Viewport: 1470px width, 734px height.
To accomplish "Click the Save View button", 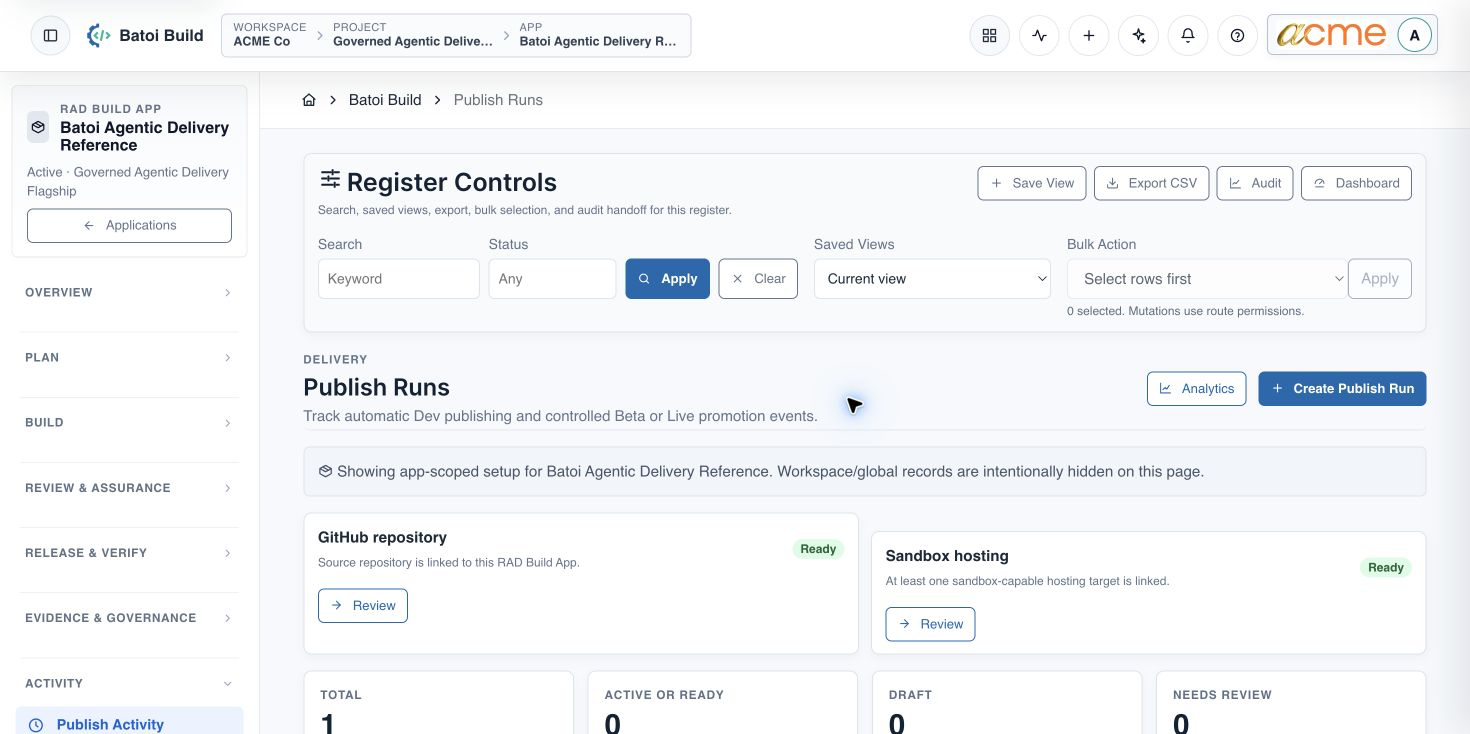I will (x=1032, y=183).
